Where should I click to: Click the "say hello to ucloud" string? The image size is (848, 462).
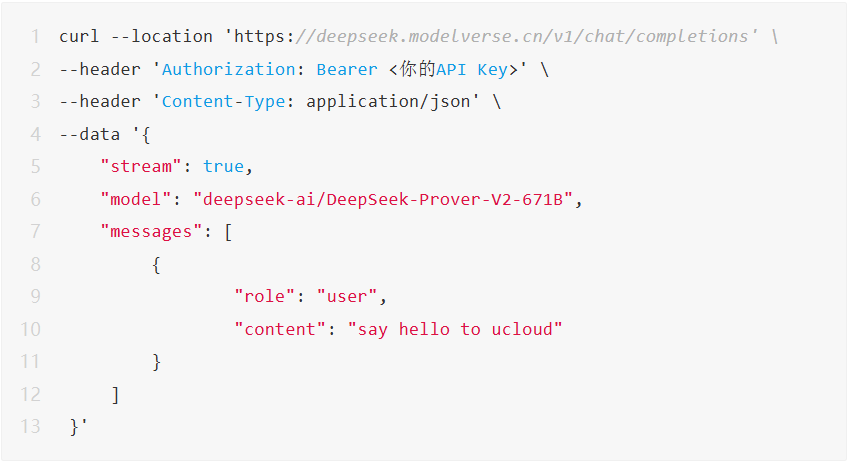point(455,329)
